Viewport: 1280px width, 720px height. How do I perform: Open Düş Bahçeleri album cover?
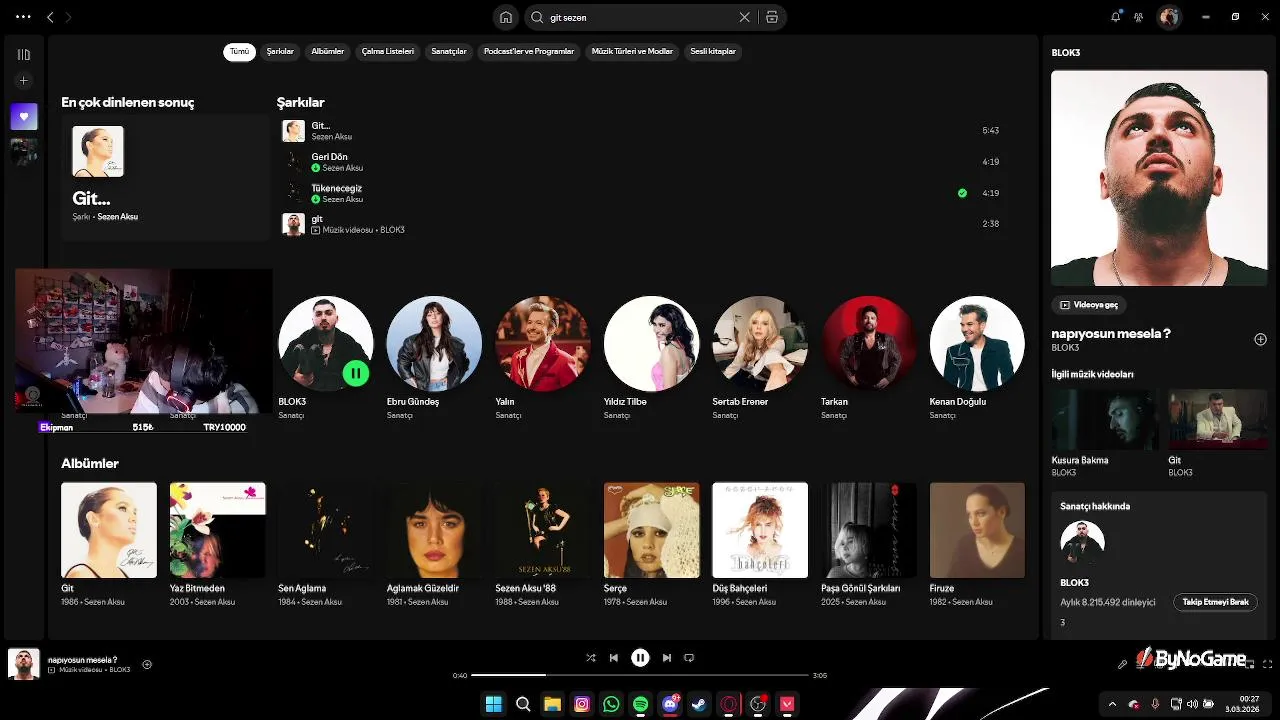click(x=760, y=530)
